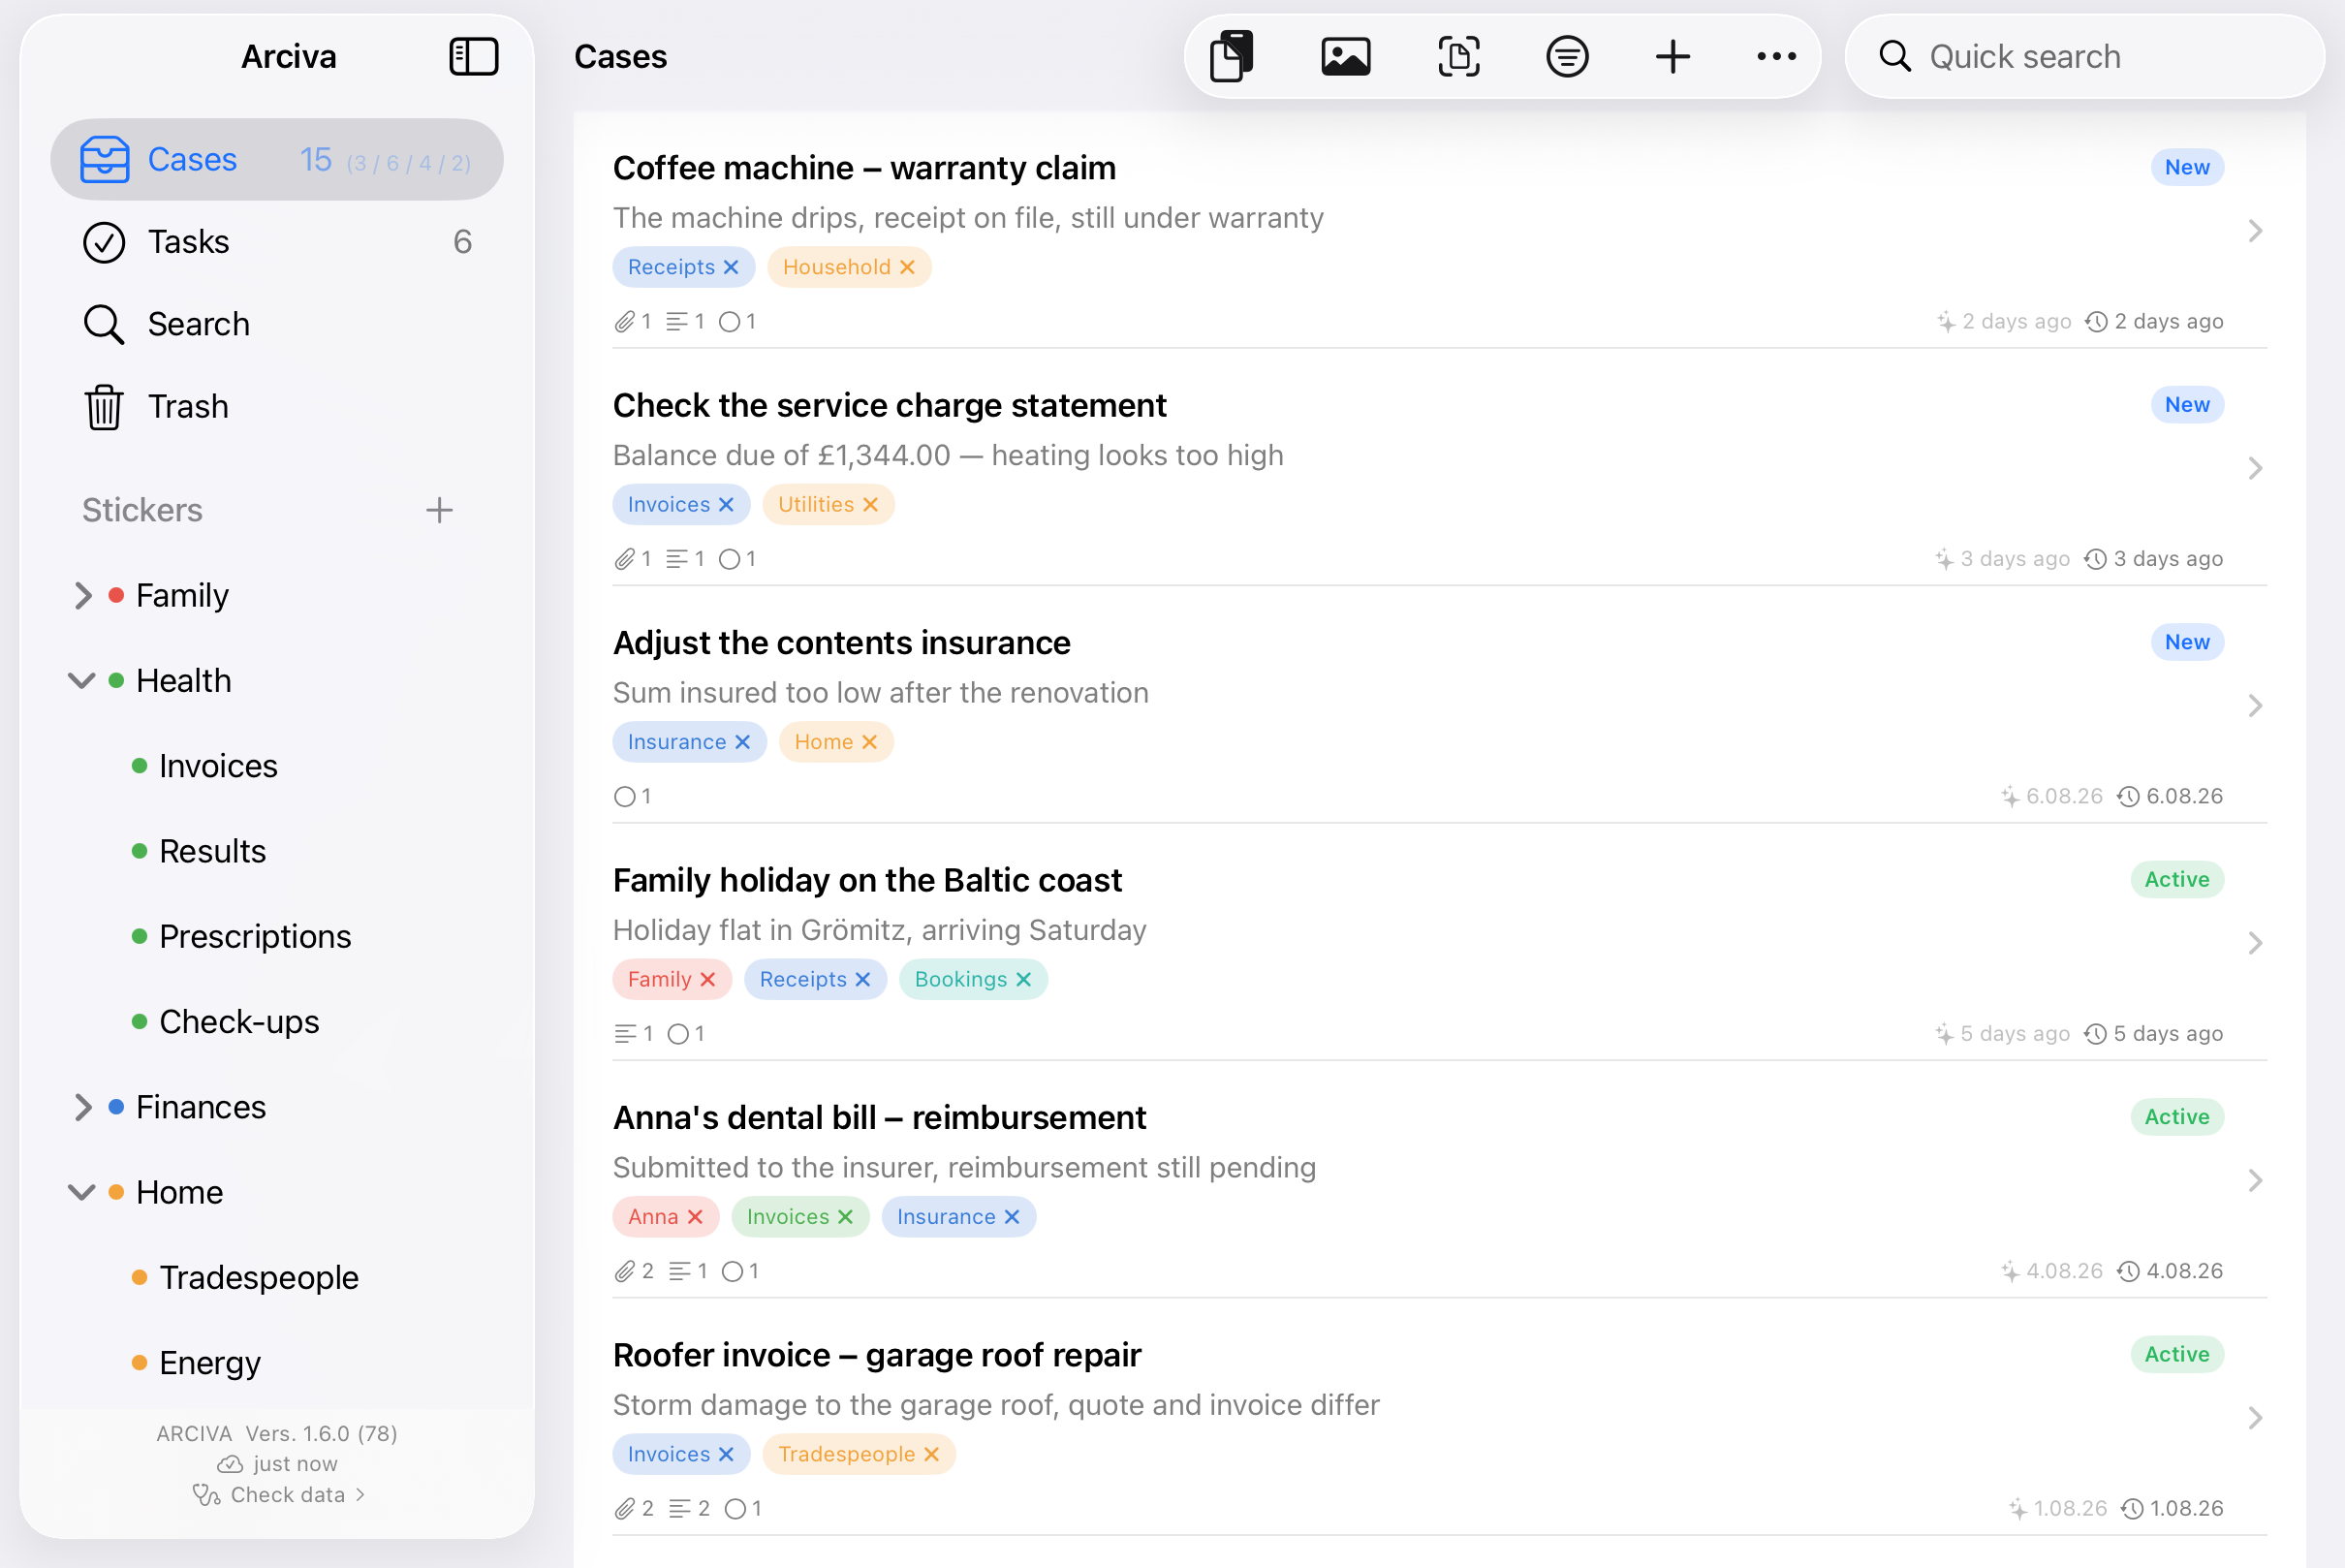Remove Family tag from Baltic holiday case
This screenshot has width=2345, height=1568.
pyautogui.click(x=707, y=979)
